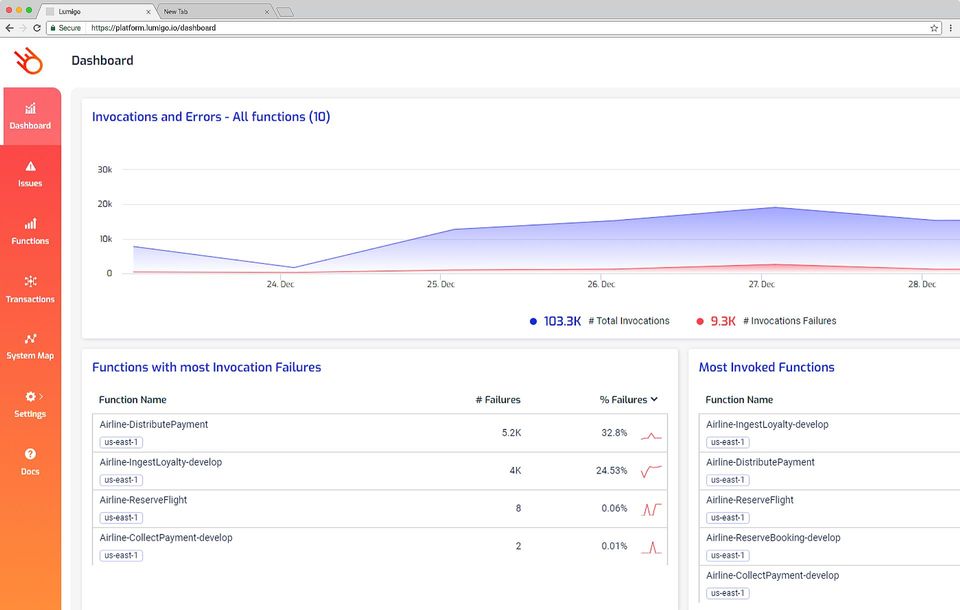Click the 5.2K failures value
This screenshot has height=610, width=960.
tap(511, 432)
